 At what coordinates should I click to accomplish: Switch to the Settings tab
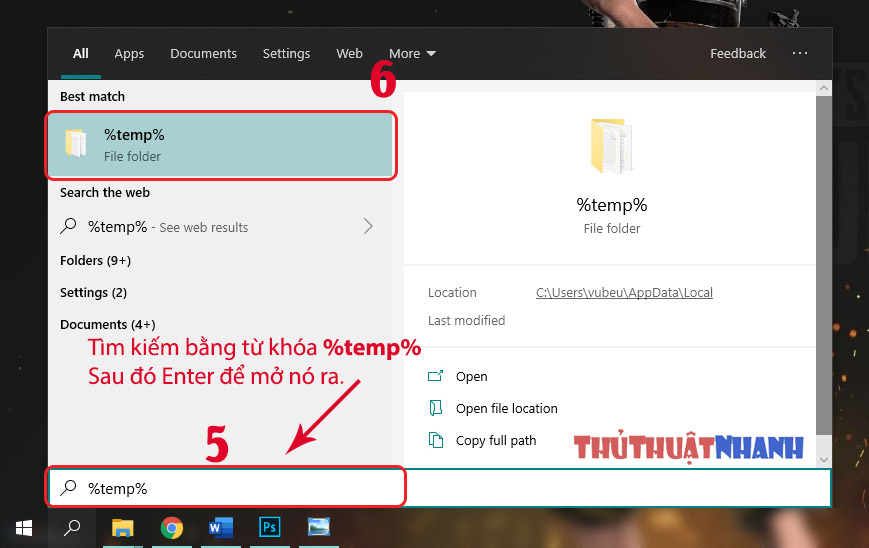coord(286,54)
